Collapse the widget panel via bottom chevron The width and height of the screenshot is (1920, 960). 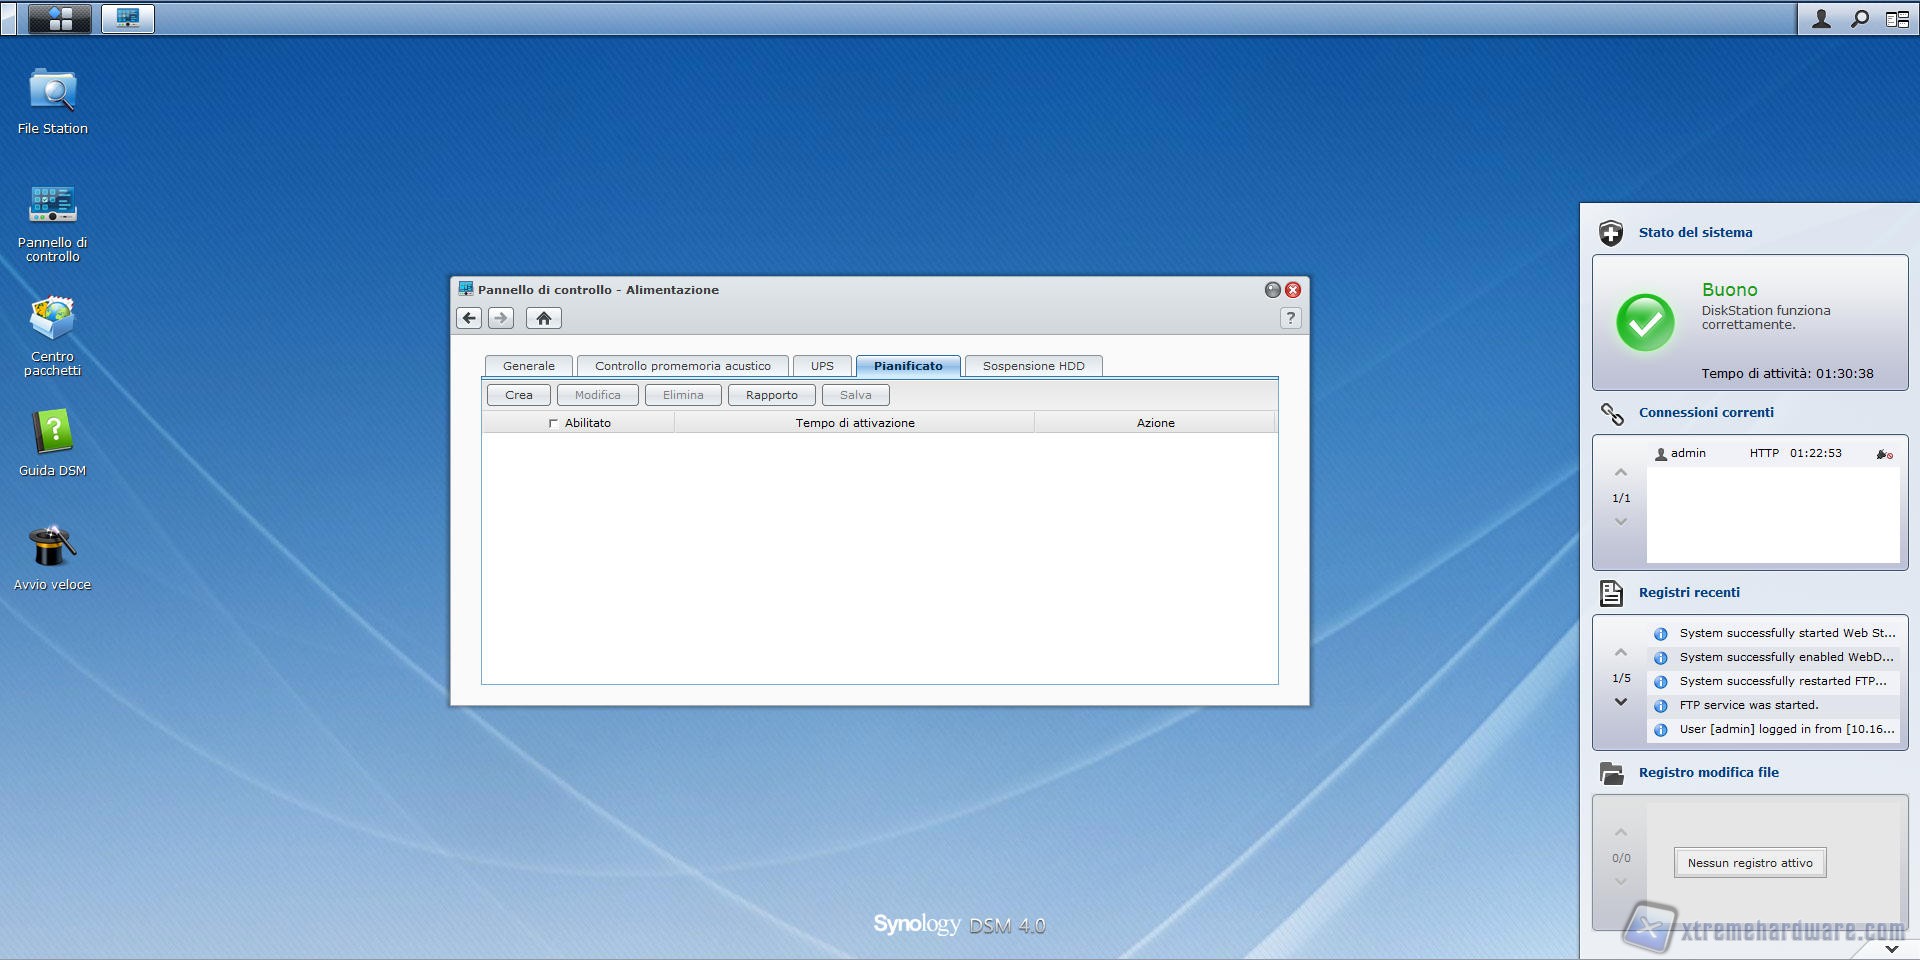point(1891,948)
